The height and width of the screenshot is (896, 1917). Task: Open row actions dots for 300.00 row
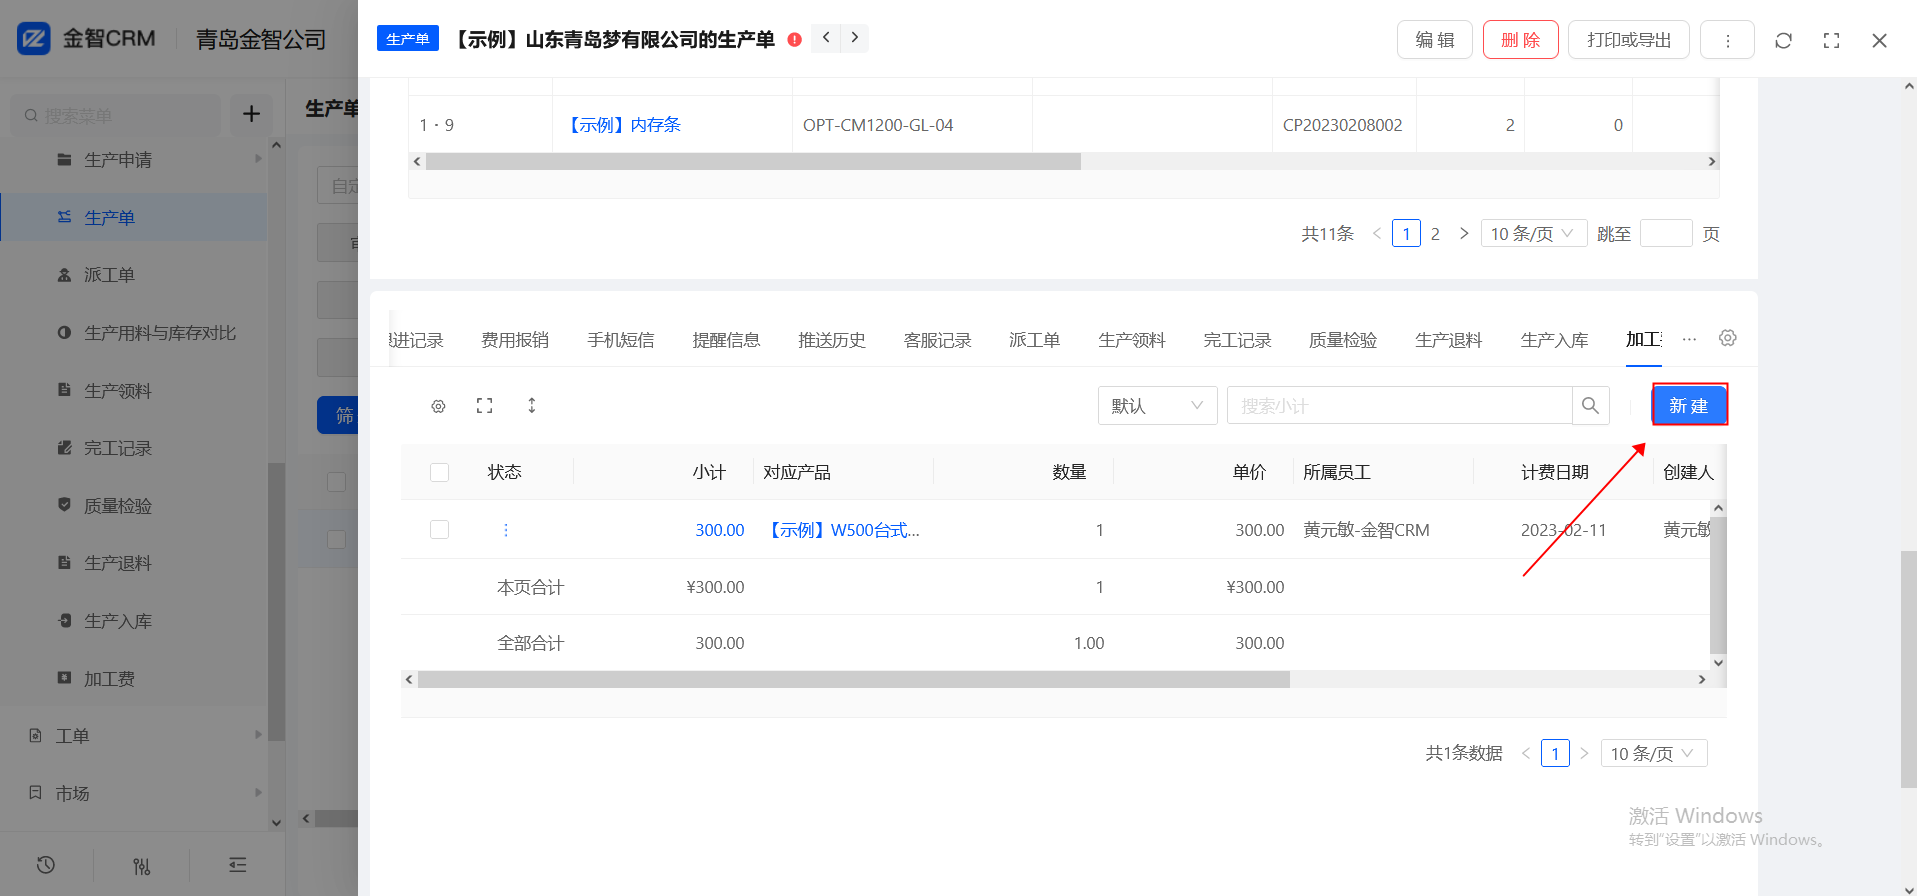click(x=506, y=530)
